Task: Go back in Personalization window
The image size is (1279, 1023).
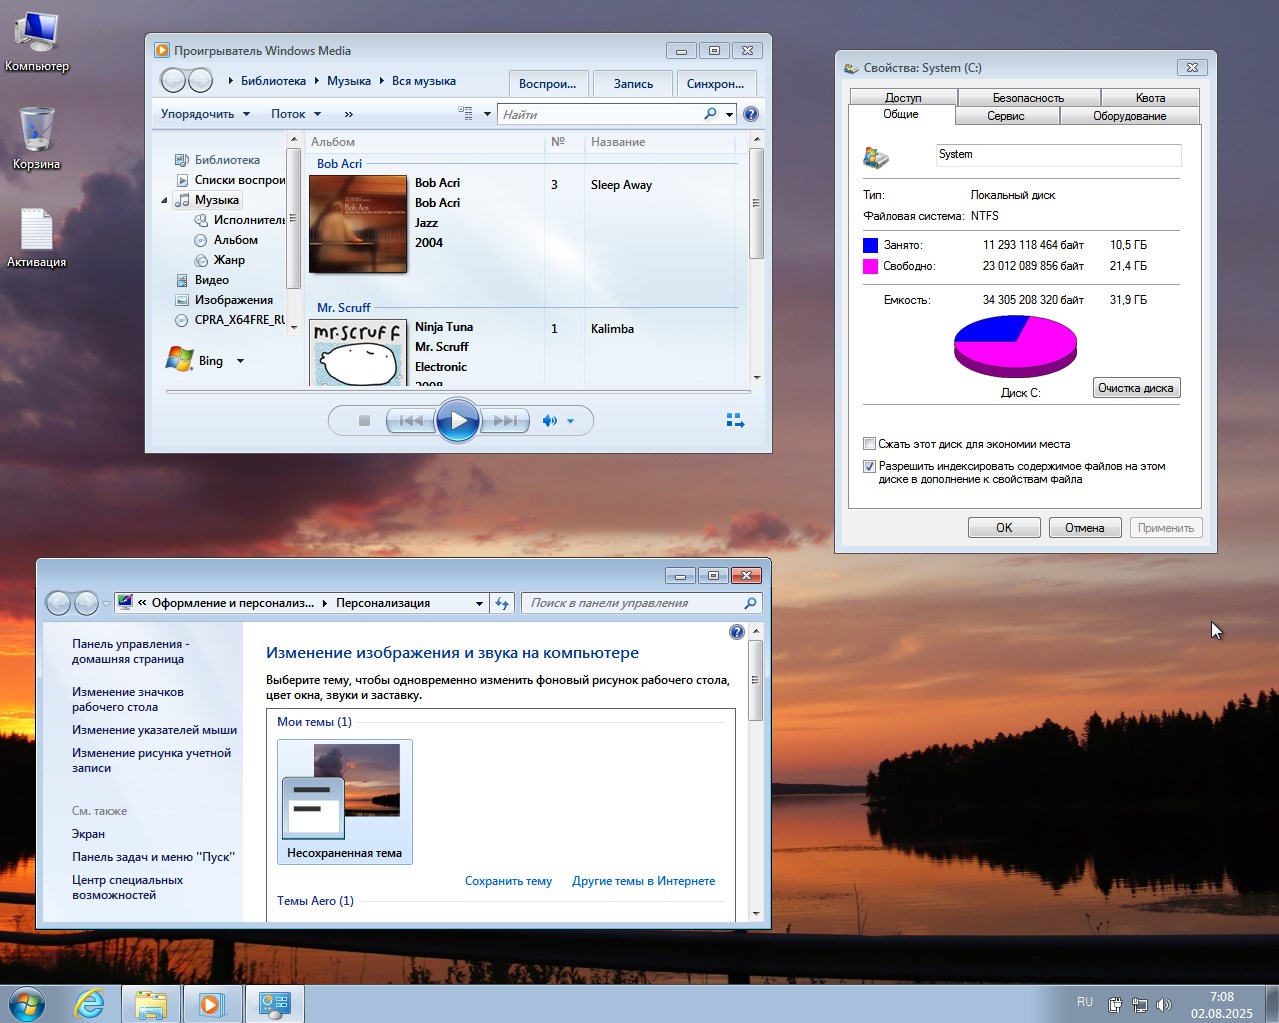Action: [59, 603]
